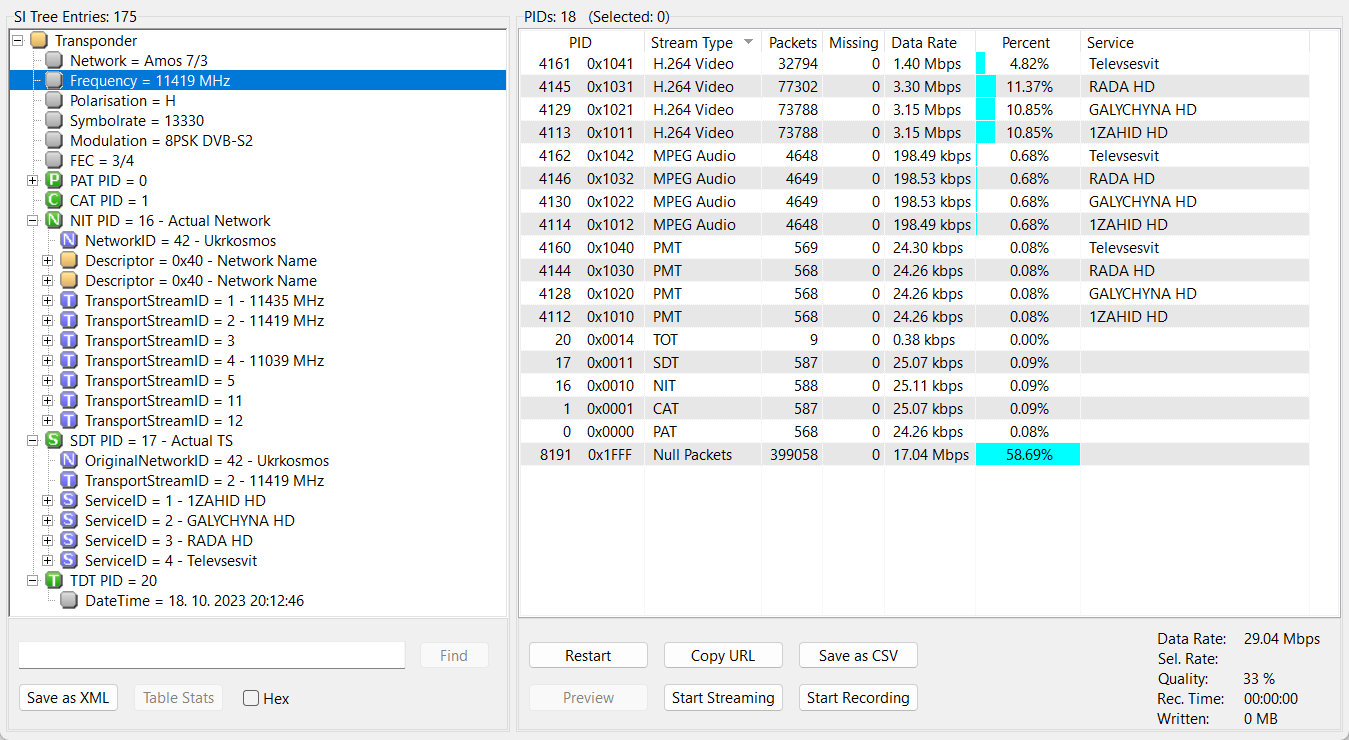Collapse the TDT PID = 20 node
The width and height of the screenshot is (1349, 740).
coord(32,581)
